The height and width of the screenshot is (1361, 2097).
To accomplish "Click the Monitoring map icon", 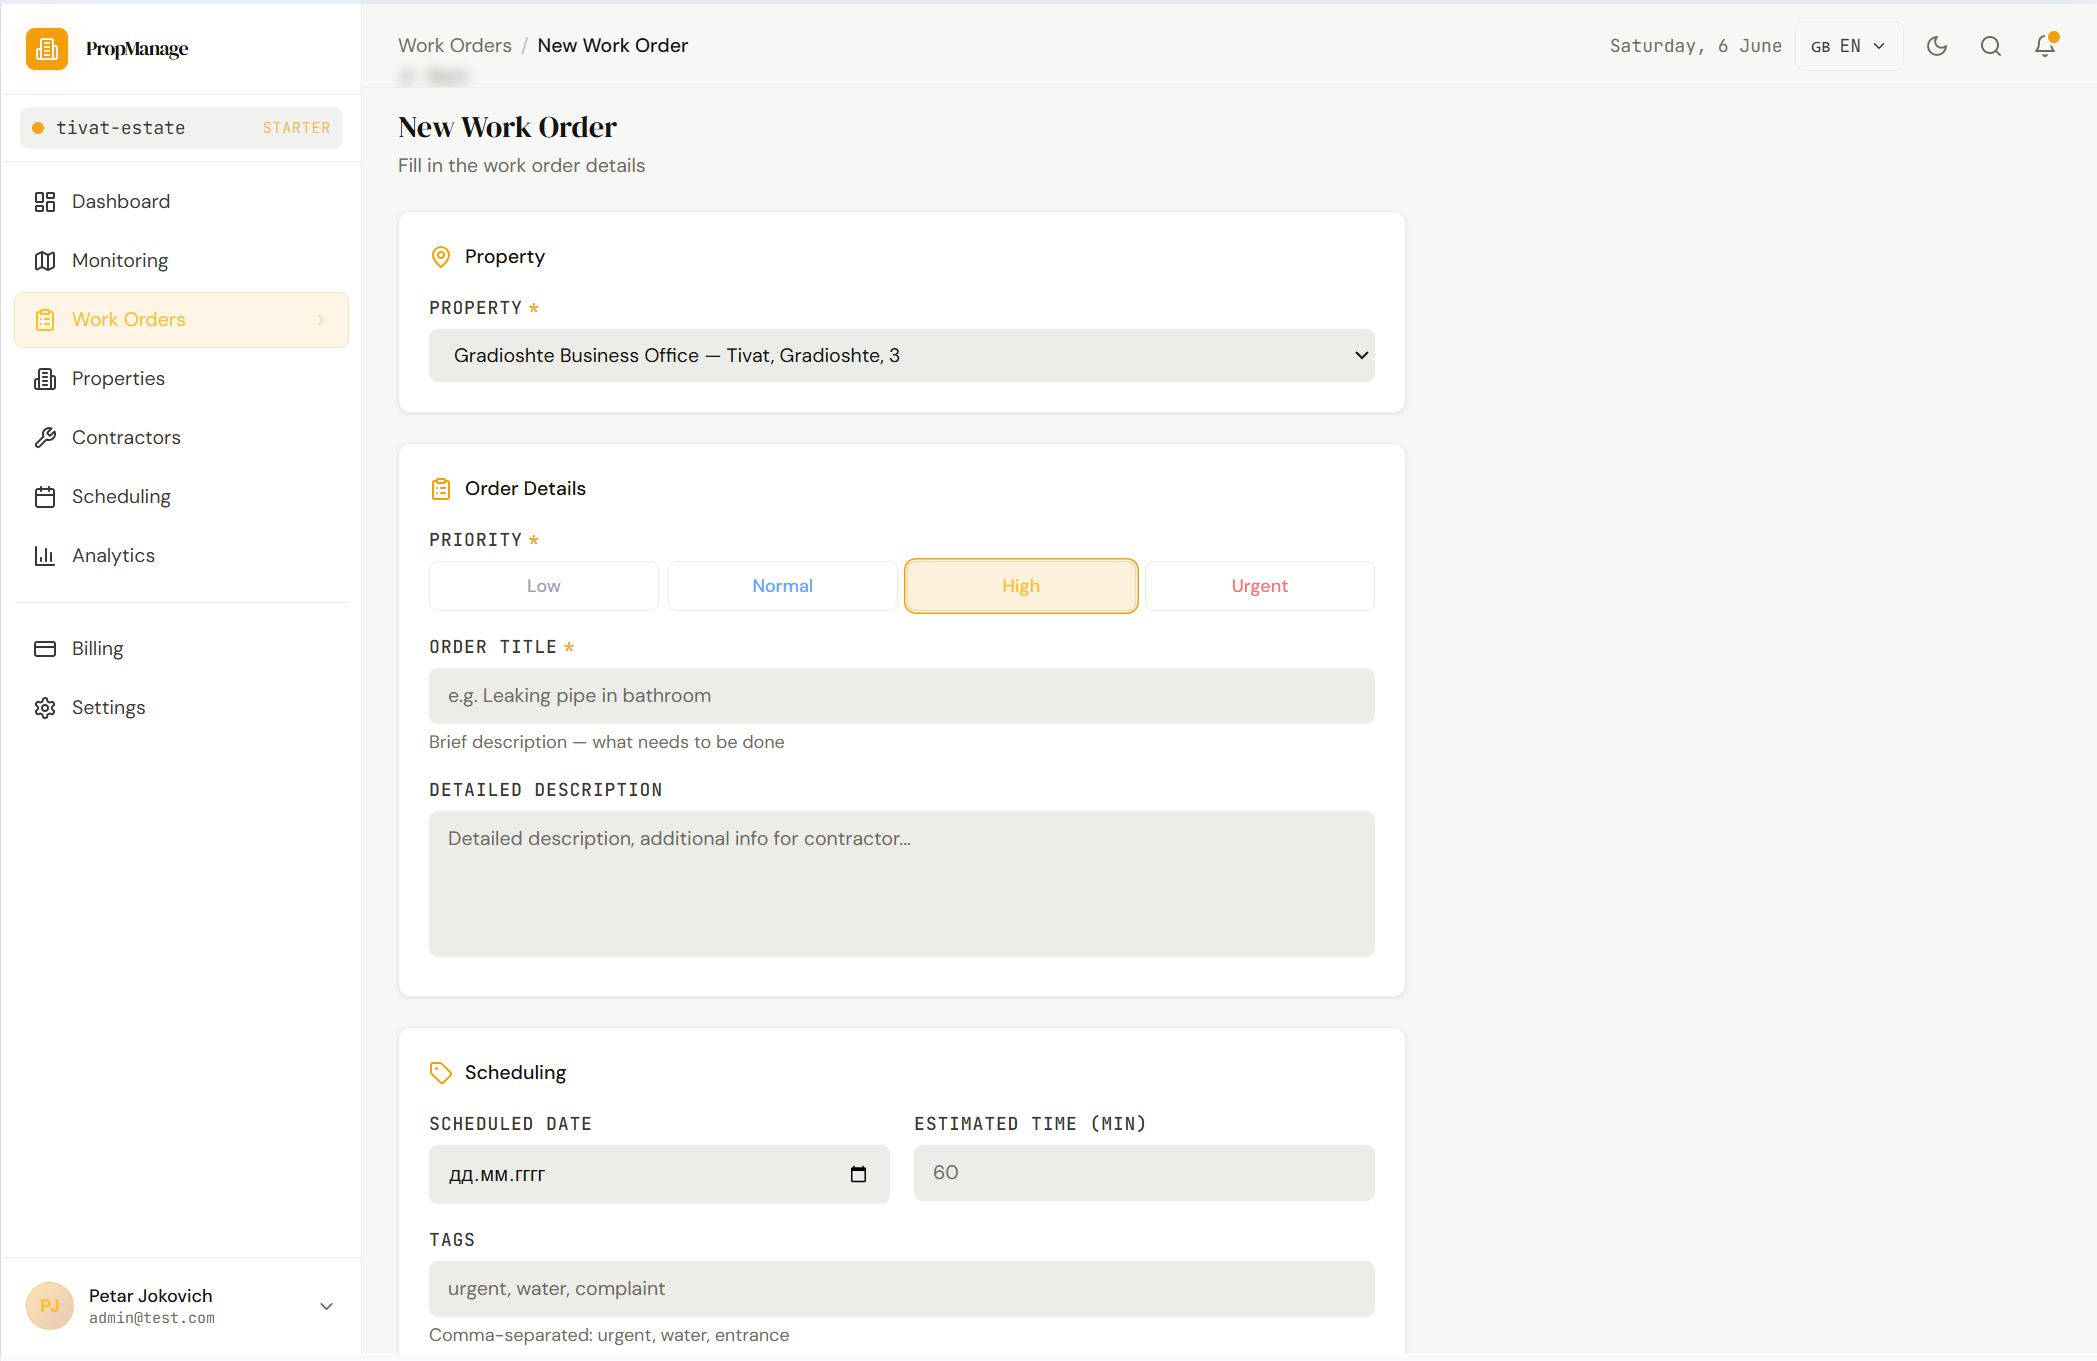I will (45, 261).
